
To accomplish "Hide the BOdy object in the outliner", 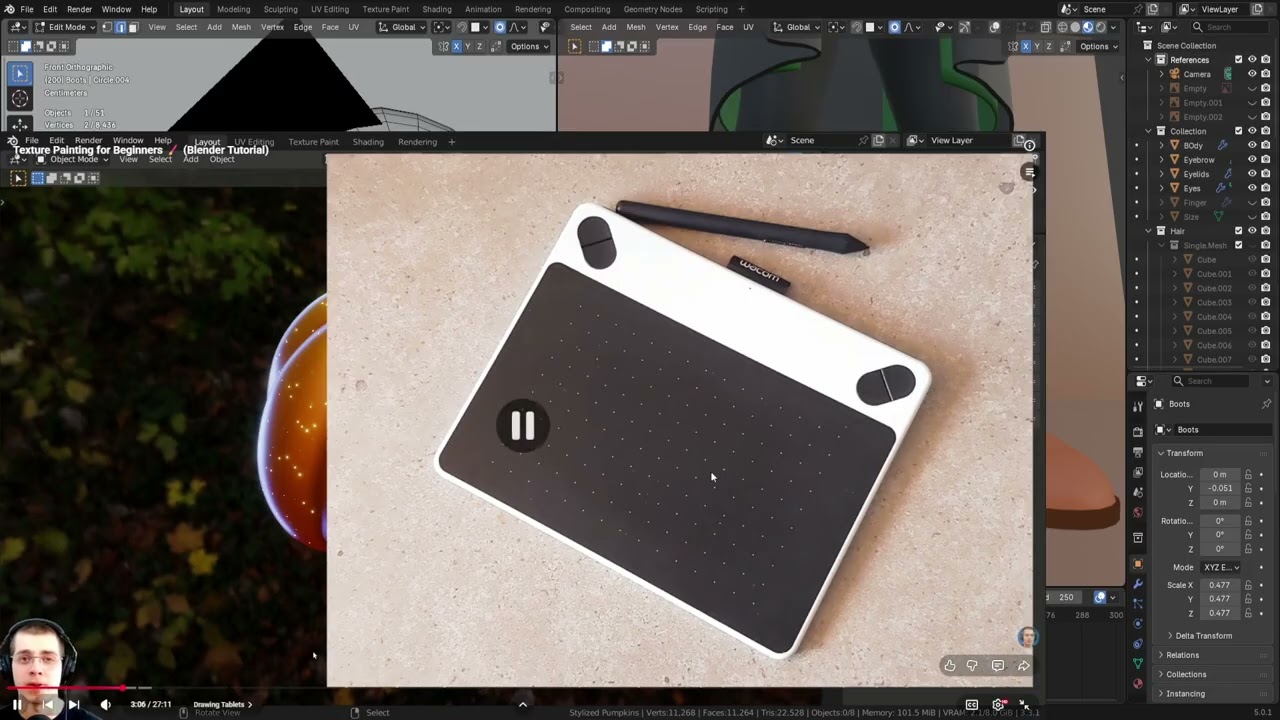I will click(x=1252, y=145).
